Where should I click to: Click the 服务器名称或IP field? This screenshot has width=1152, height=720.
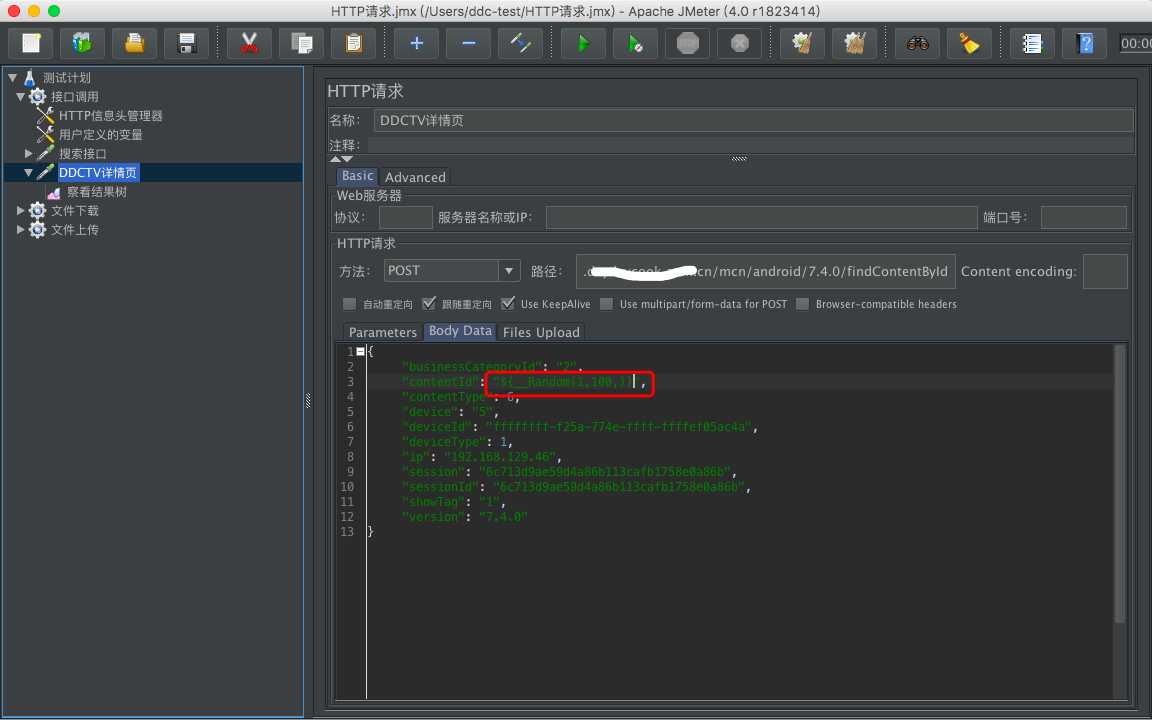[x=761, y=217]
